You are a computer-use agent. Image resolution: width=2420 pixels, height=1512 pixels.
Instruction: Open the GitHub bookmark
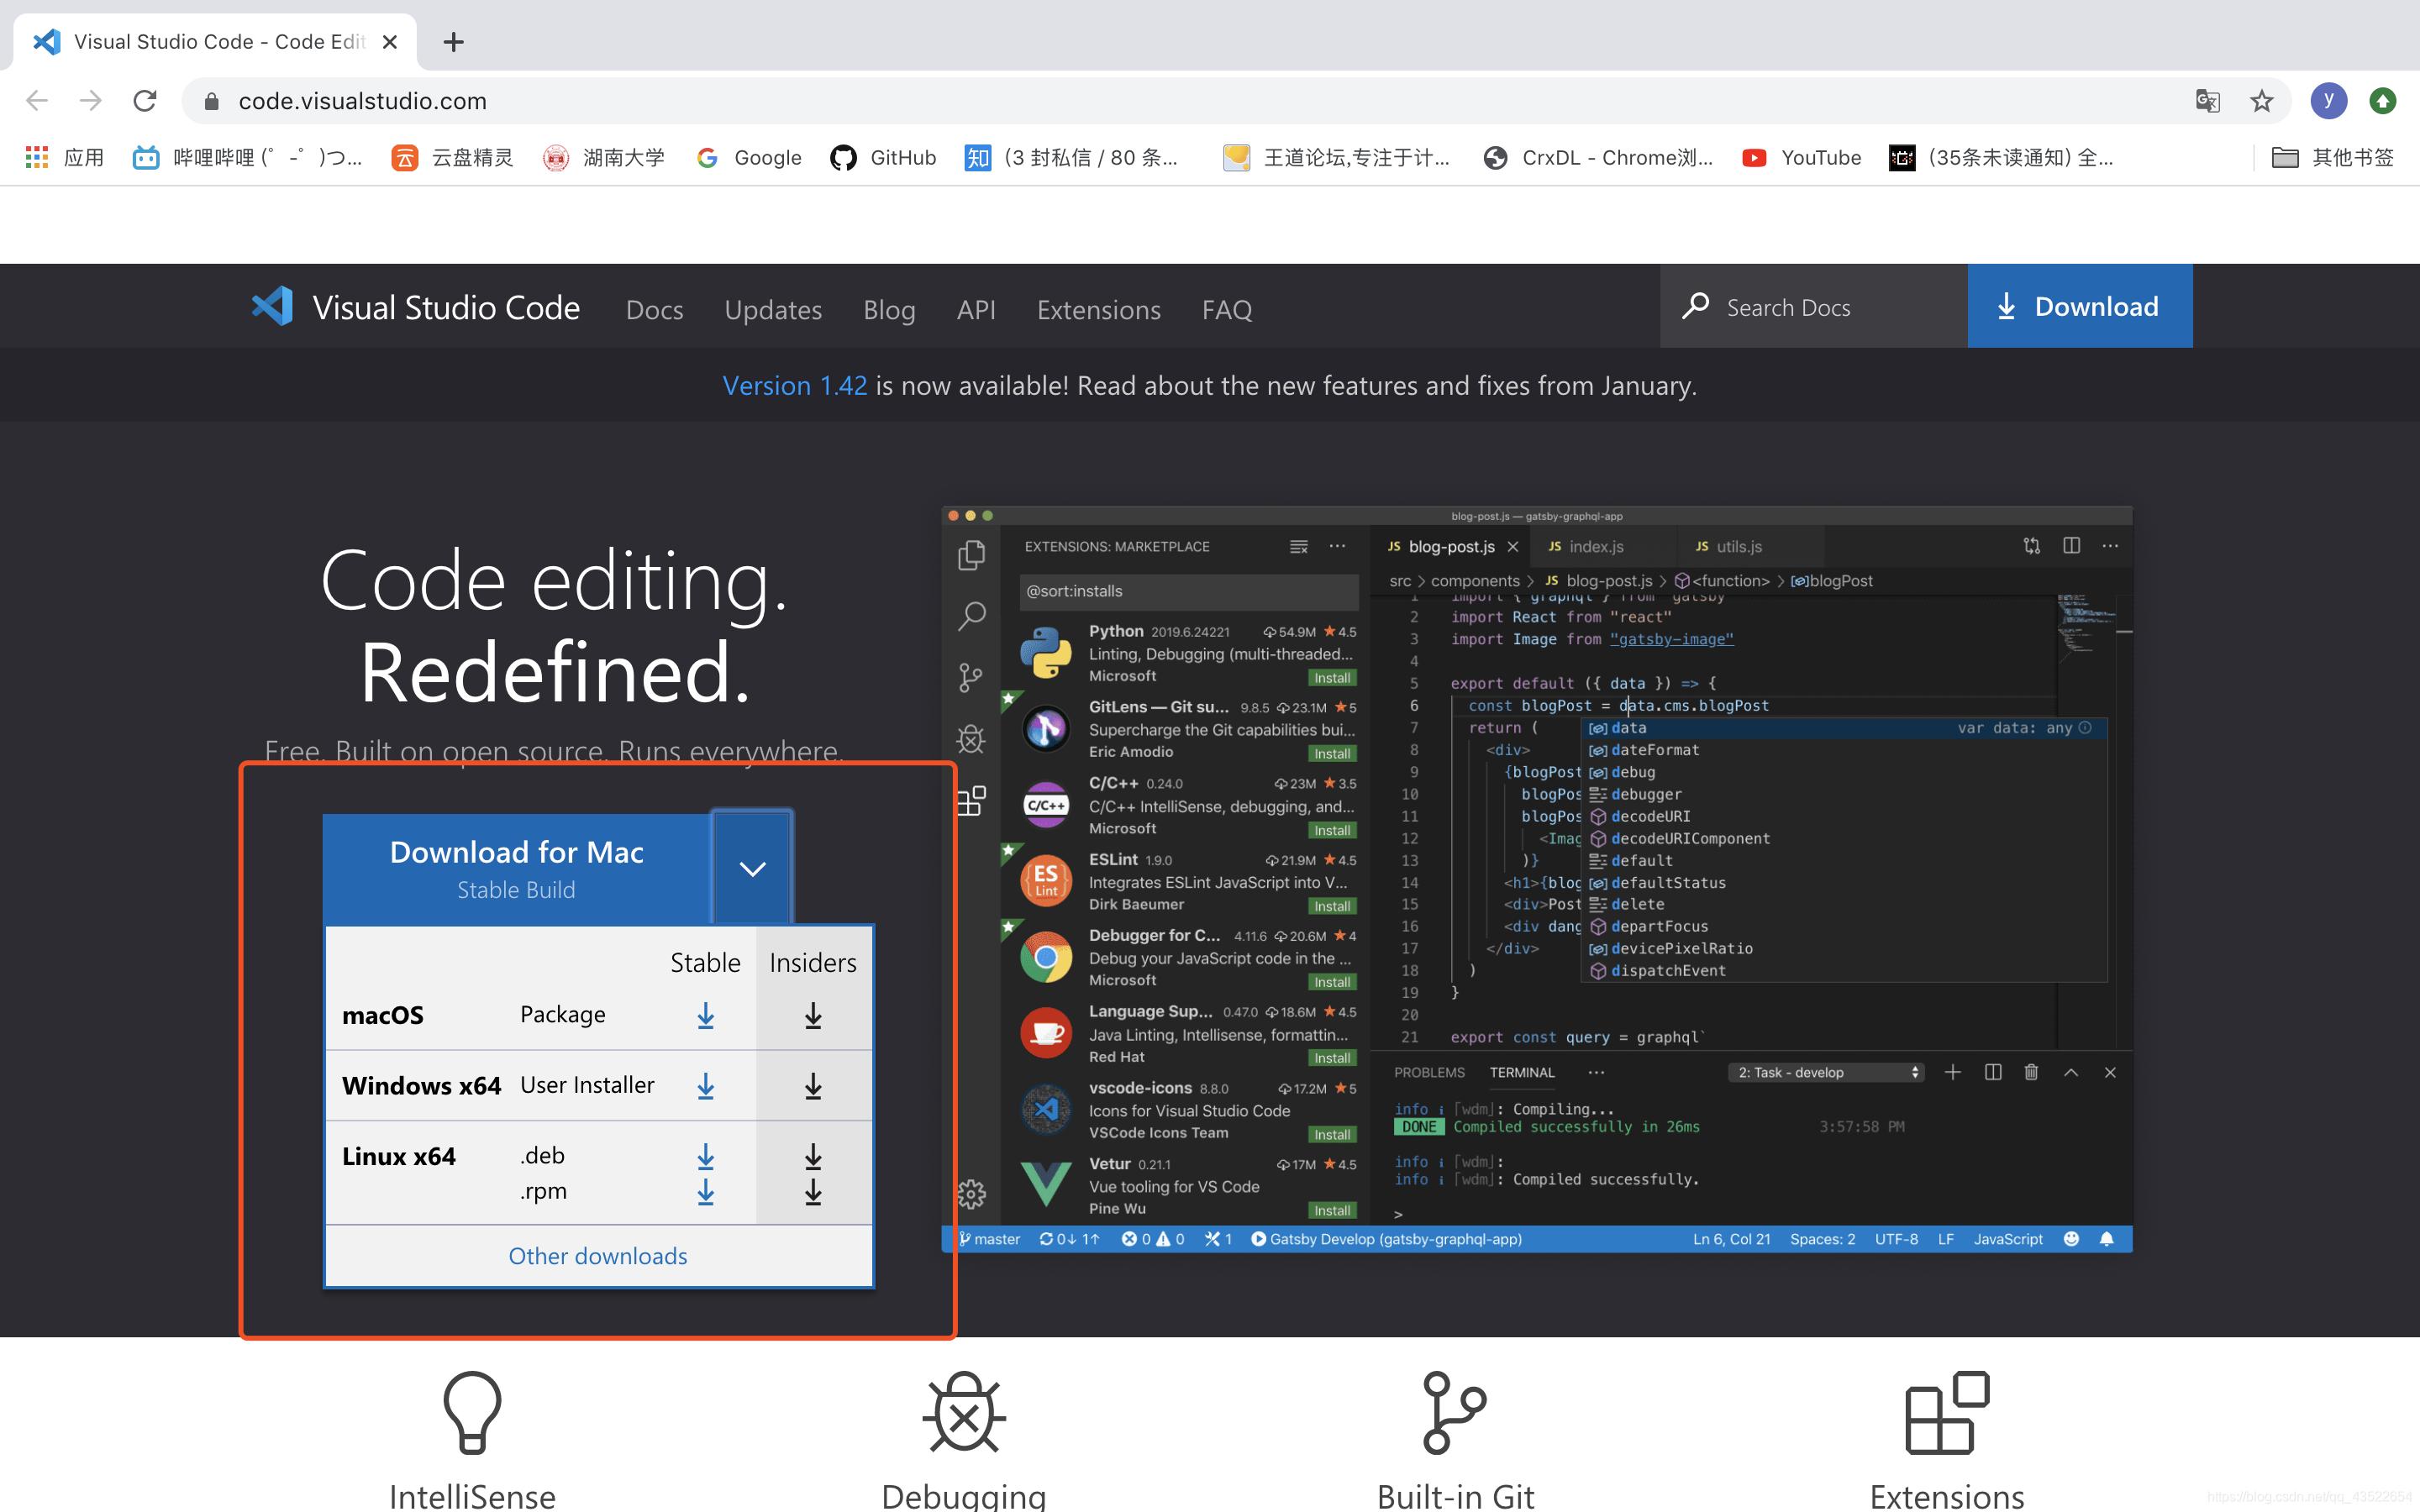click(884, 158)
